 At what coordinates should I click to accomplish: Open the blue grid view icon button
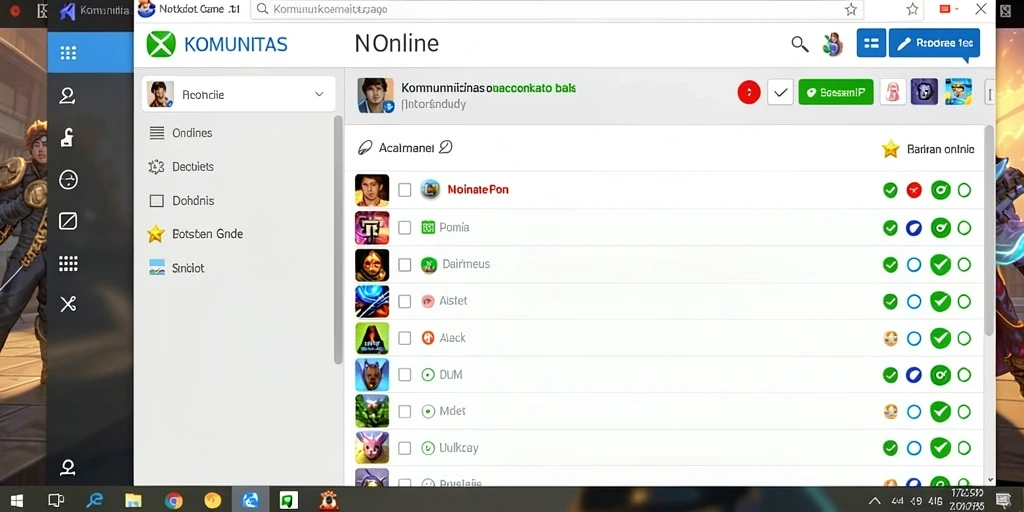click(x=871, y=43)
